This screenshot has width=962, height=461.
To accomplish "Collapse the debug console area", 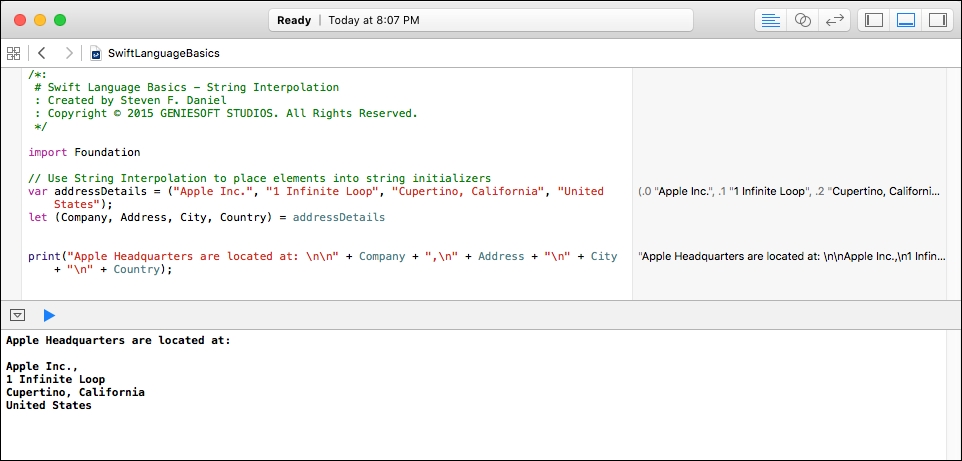I will point(18,315).
